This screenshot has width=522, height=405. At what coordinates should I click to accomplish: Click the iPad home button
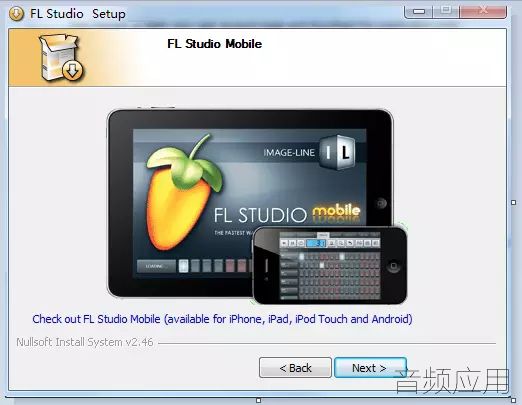click(x=381, y=203)
